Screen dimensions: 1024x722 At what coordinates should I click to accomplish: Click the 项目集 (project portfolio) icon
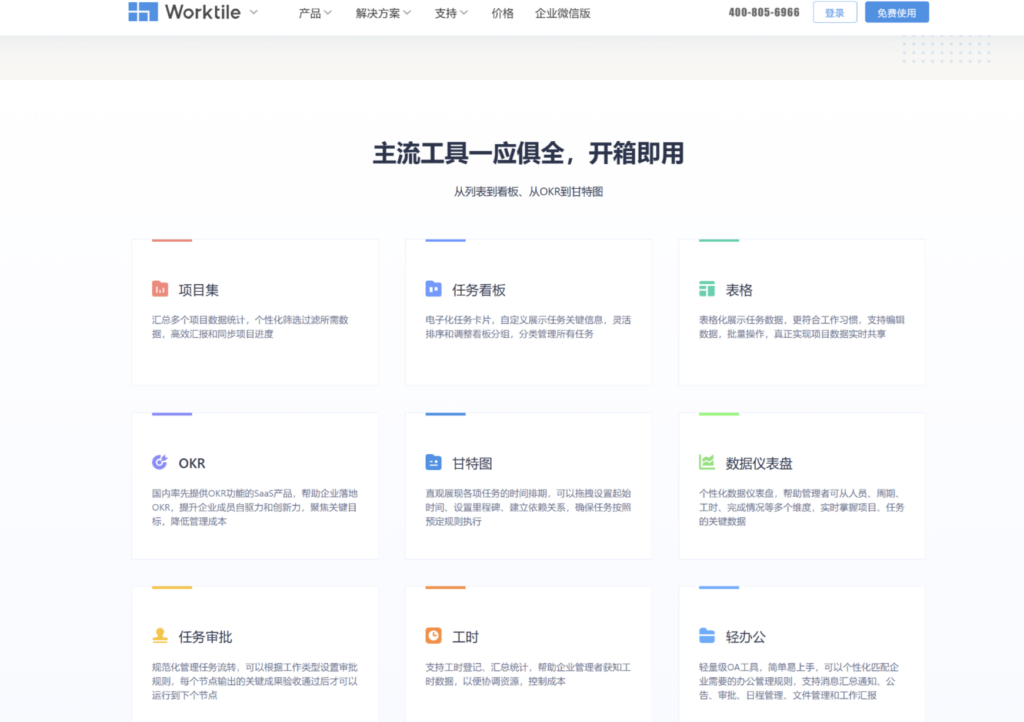[x=160, y=289]
